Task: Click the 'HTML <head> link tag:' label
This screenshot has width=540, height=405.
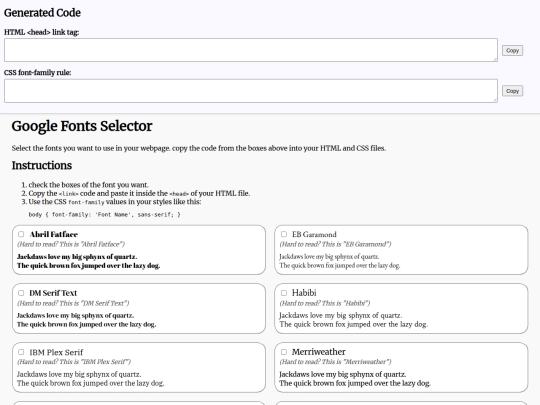Action: [x=41, y=32]
